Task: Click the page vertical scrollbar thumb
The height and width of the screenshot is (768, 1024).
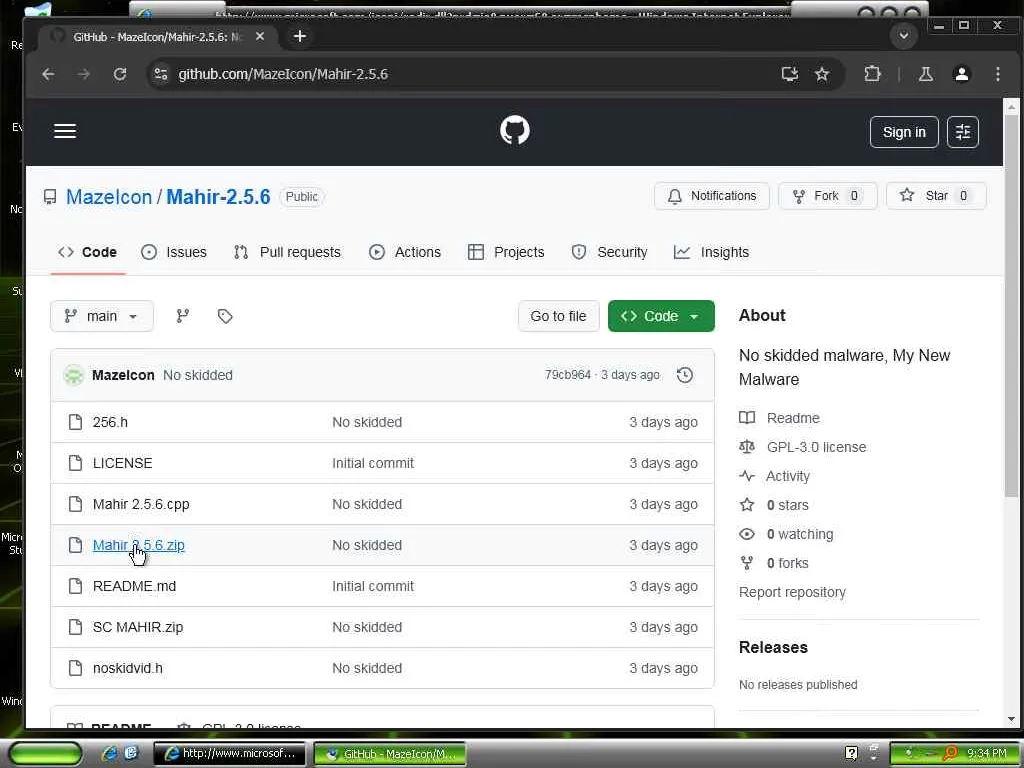Action: [x=1011, y=307]
